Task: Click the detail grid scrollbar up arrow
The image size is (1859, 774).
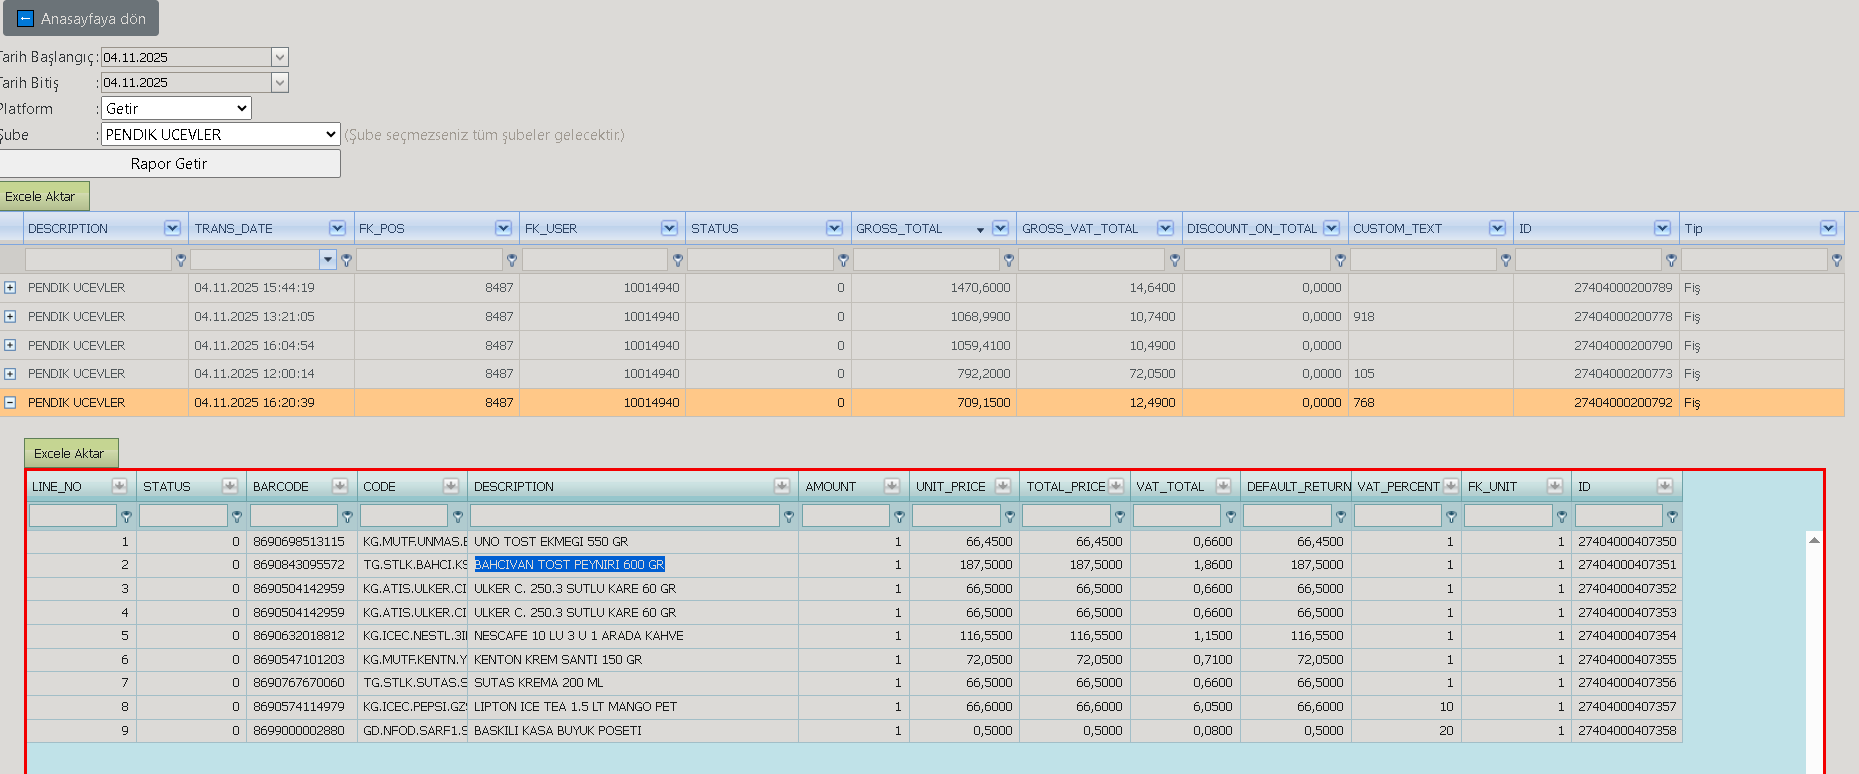Action: pyautogui.click(x=1814, y=541)
